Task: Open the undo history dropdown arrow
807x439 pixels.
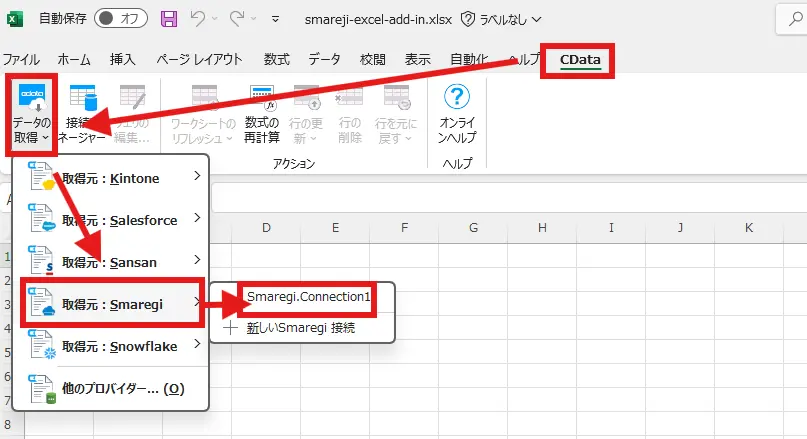Action: (215, 19)
